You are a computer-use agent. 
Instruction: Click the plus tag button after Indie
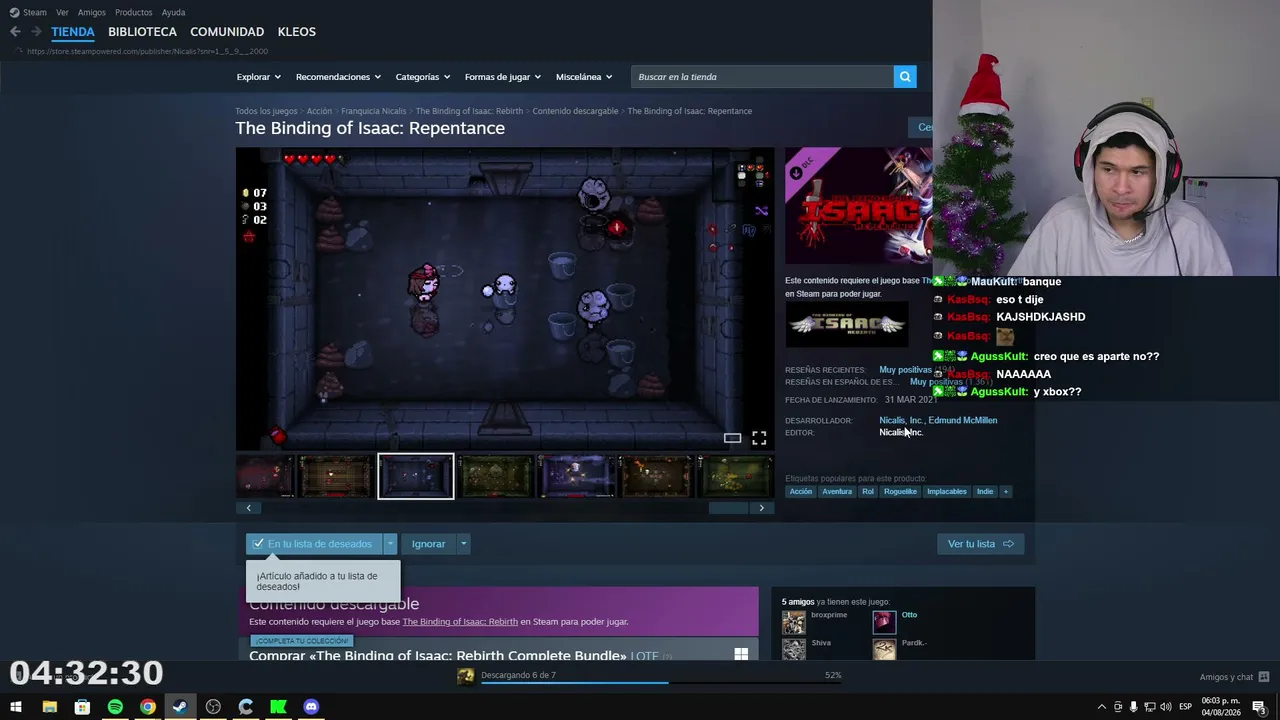[1006, 491]
